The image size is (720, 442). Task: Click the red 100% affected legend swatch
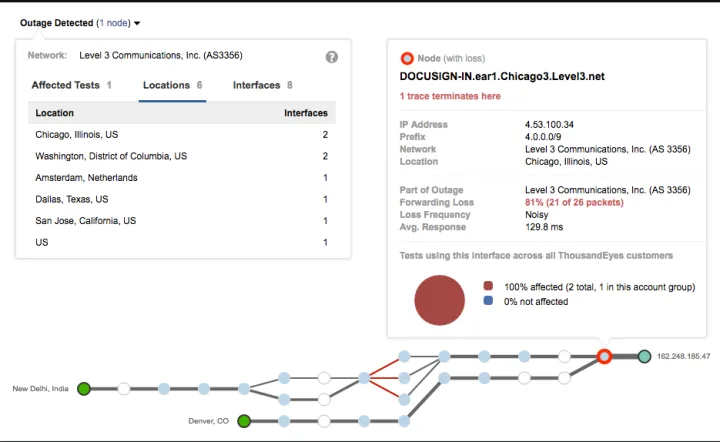point(488,287)
